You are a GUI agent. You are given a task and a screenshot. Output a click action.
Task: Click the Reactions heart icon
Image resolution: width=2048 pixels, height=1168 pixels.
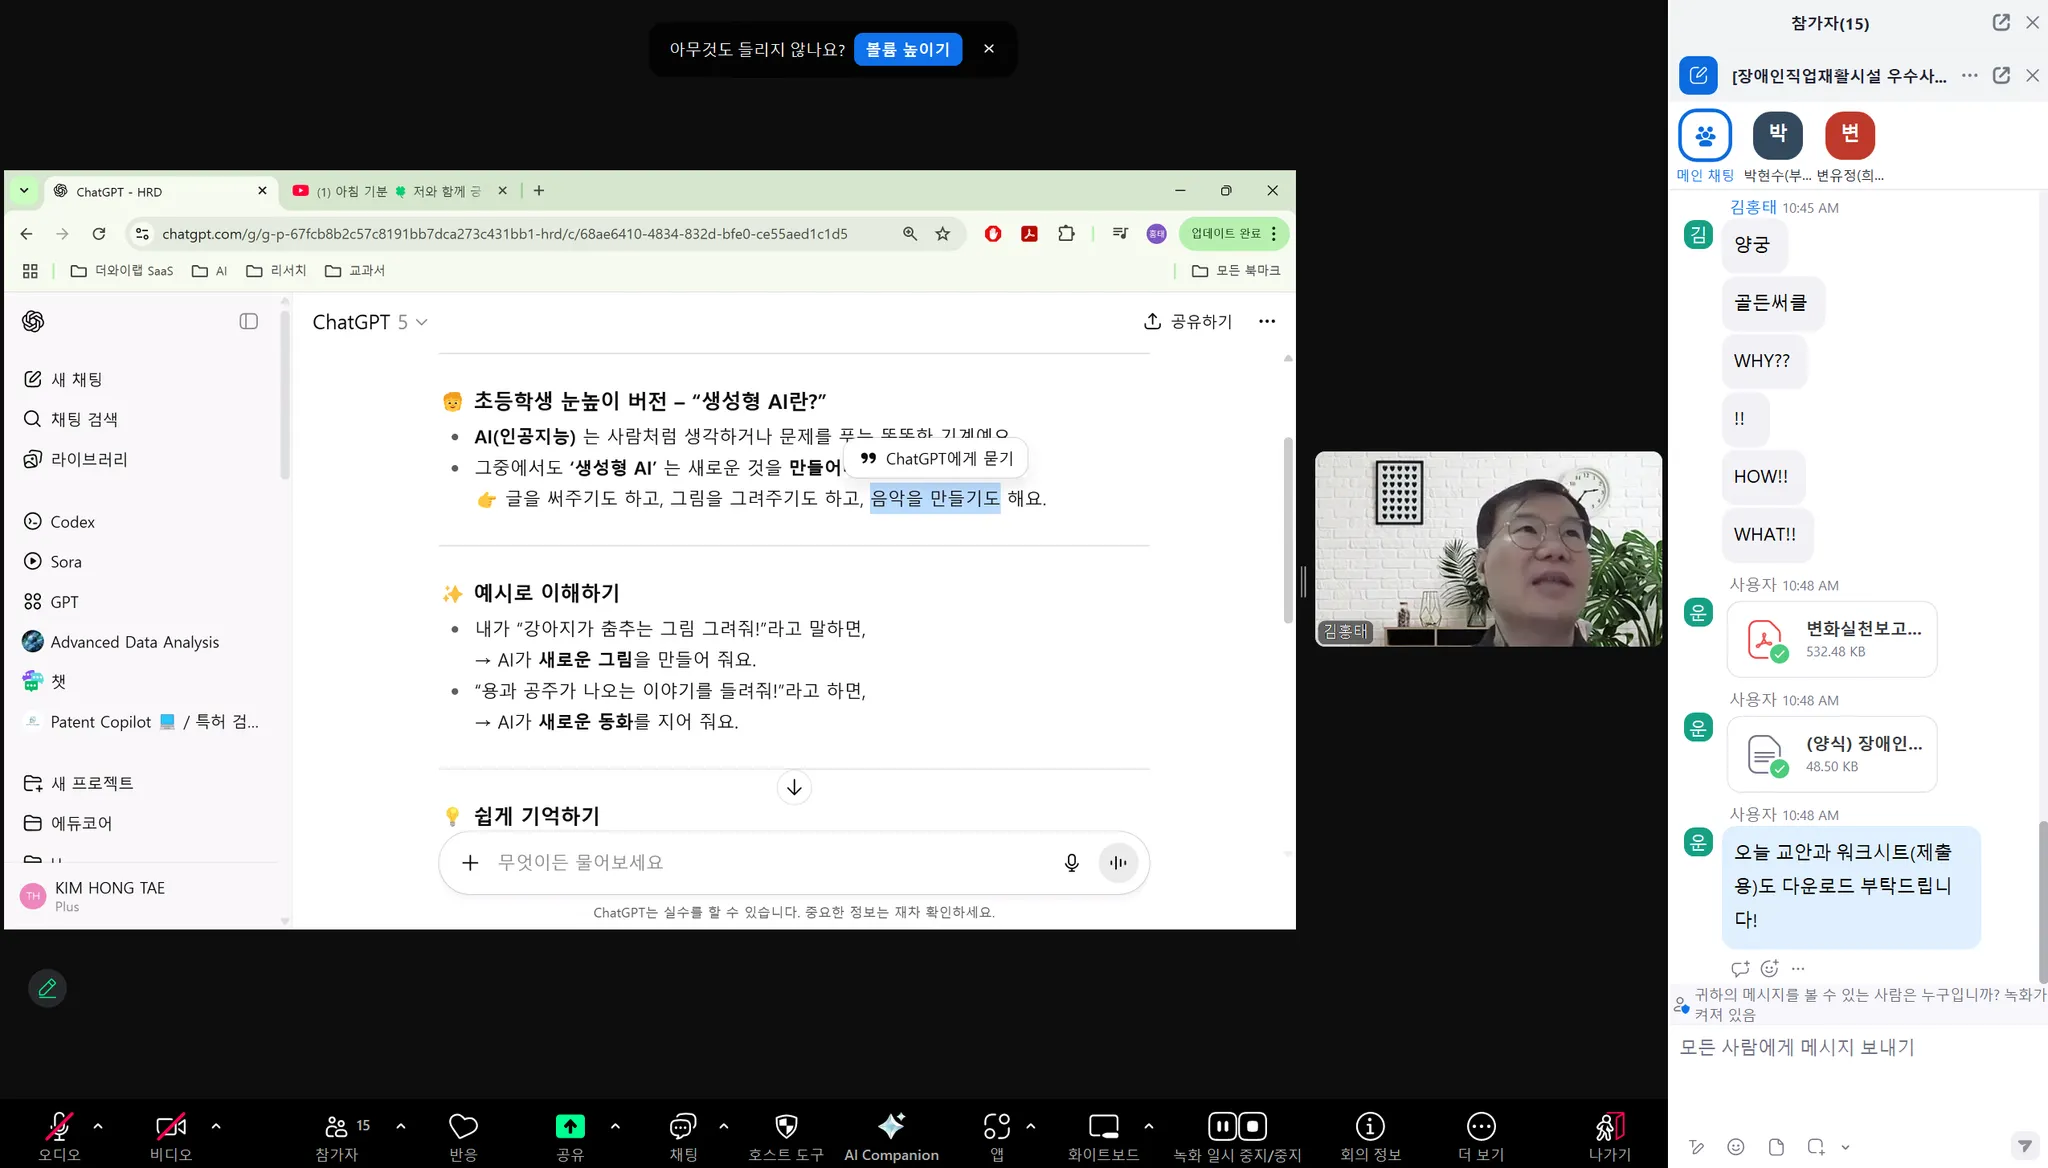(463, 1127)
